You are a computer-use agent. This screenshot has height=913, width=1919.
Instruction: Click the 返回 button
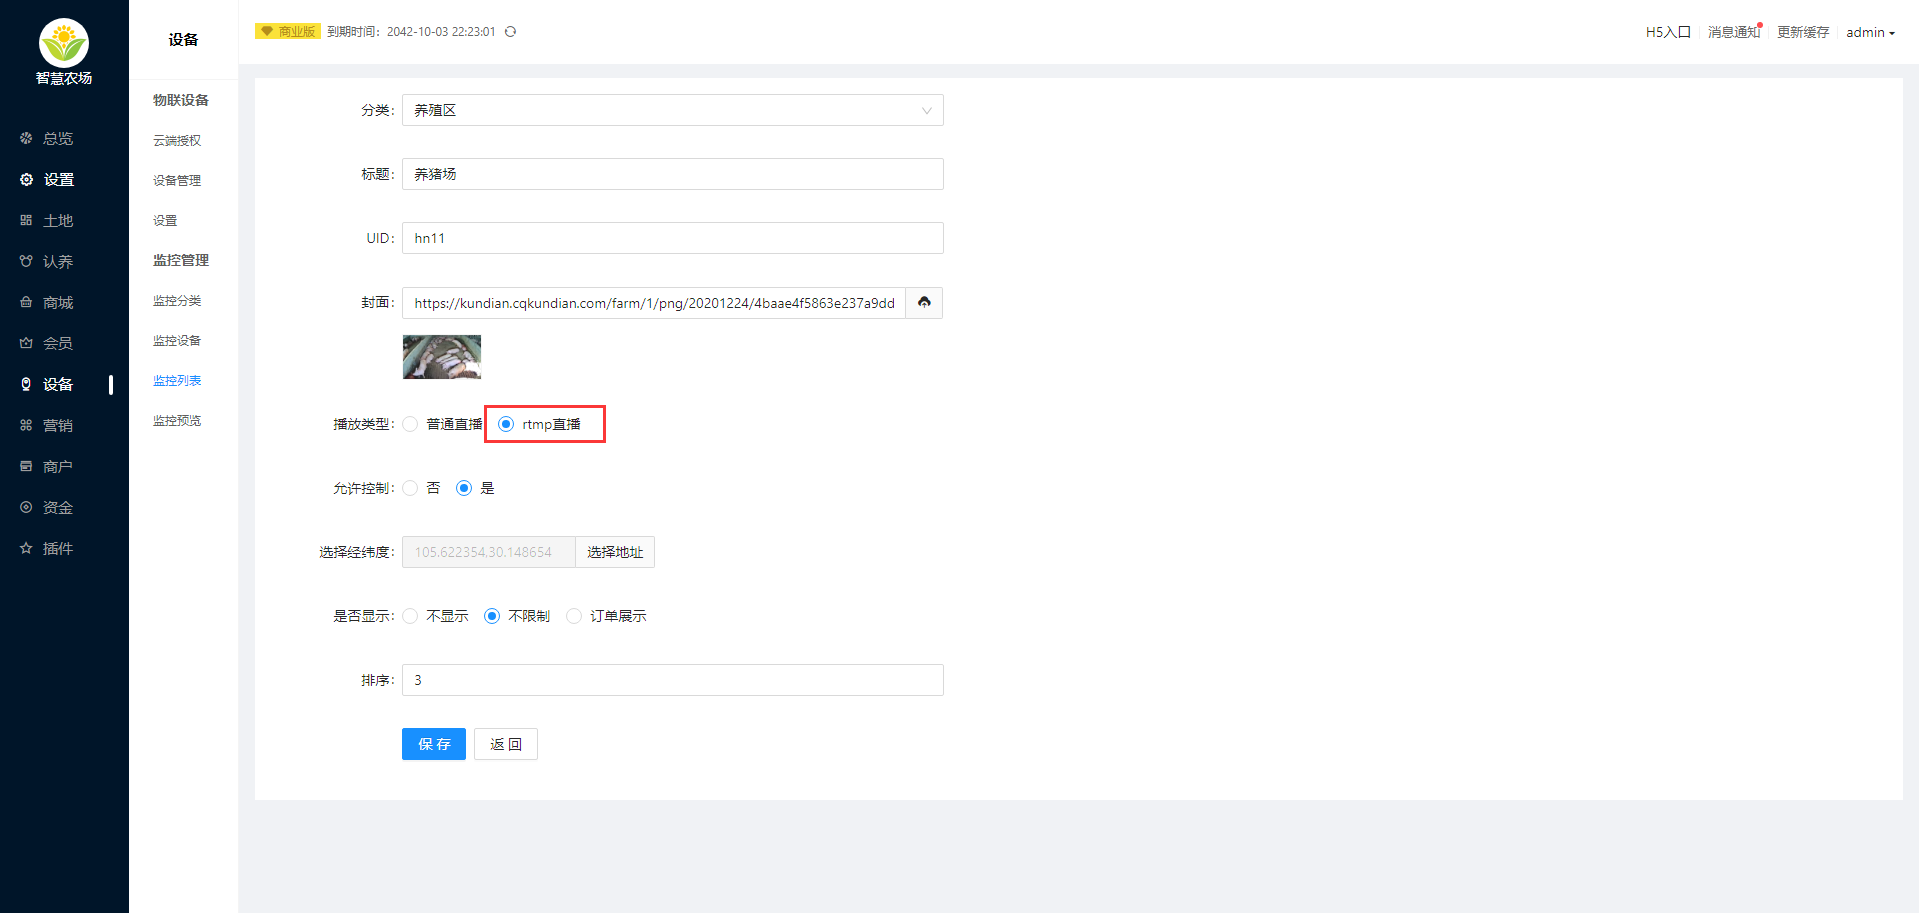coord(506,744)
